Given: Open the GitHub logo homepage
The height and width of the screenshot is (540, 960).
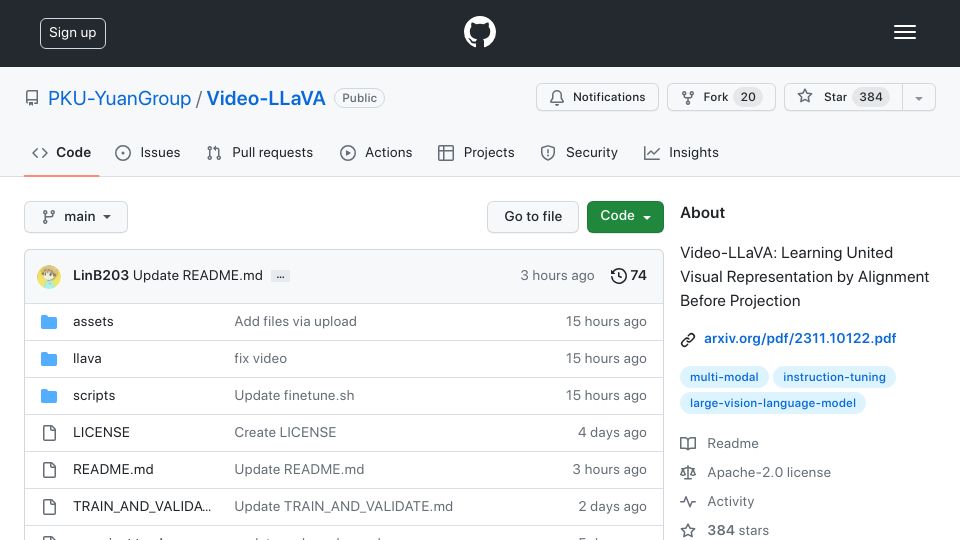Looking at the screenshot, I should pos(479,32).
